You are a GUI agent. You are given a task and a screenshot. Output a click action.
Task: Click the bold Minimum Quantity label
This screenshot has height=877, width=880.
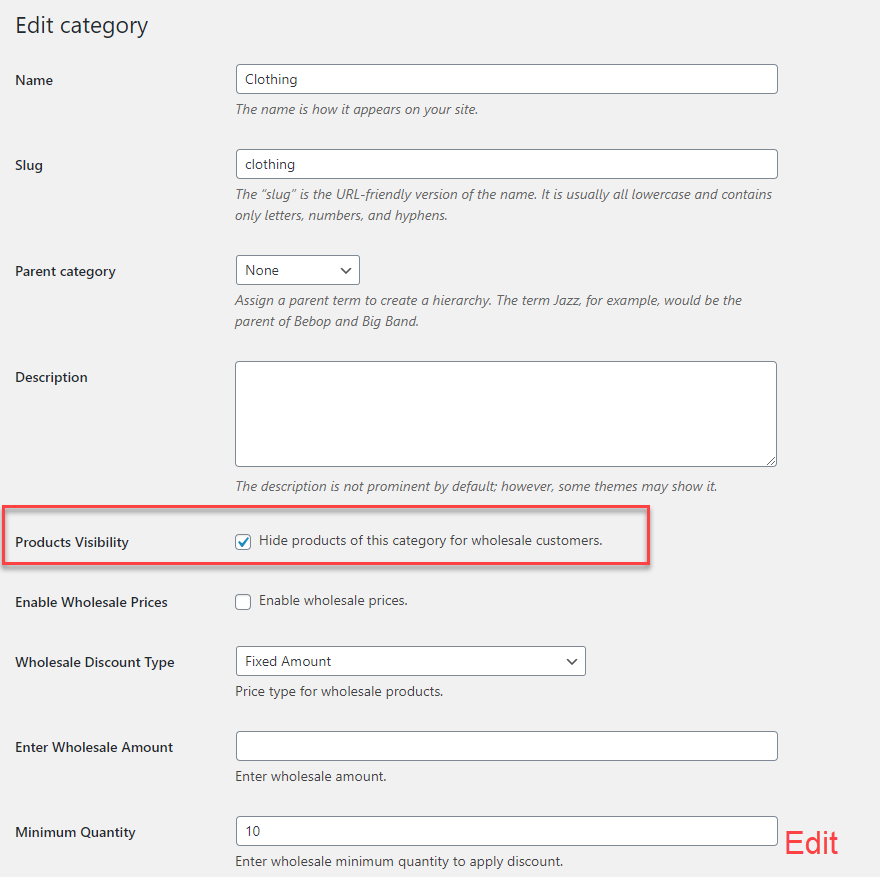click(x=75, y=832)
